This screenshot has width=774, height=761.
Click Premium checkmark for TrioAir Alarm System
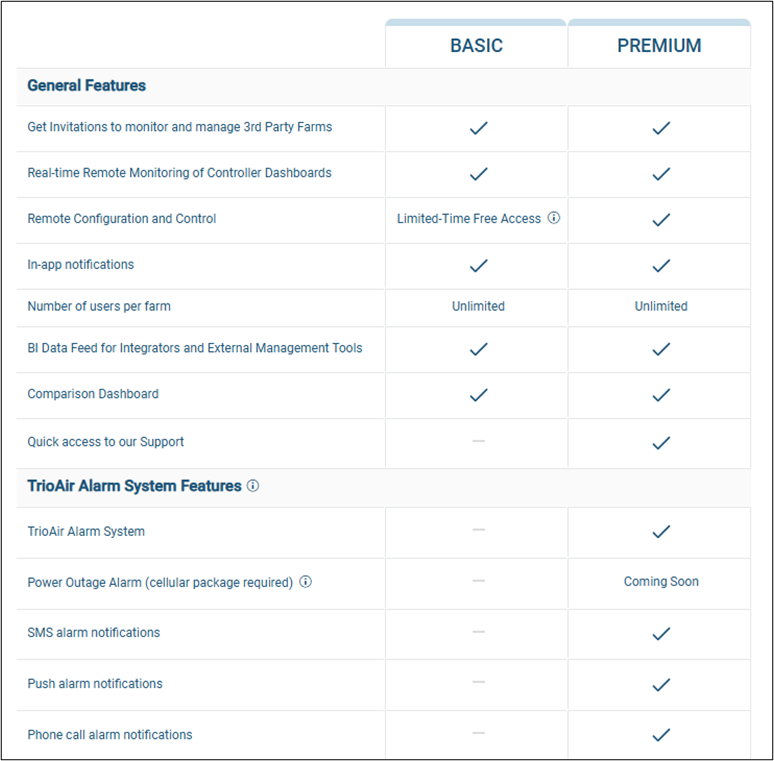point(660,532)
